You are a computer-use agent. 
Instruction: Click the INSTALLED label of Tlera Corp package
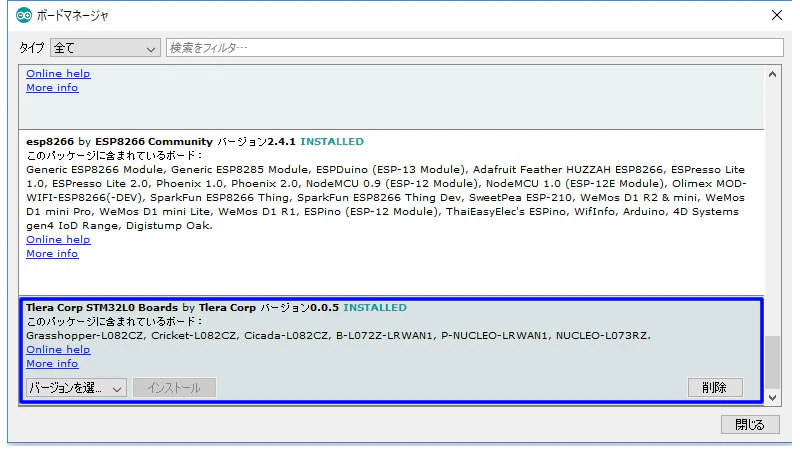[x=375, y=308]
